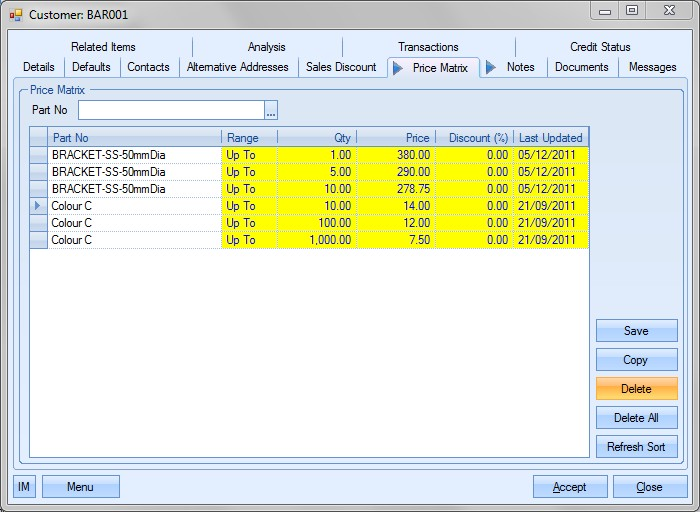Switch to the Alternative Addresses tab
This screenshot has height=512, width=700.
[x=237, y=67]
